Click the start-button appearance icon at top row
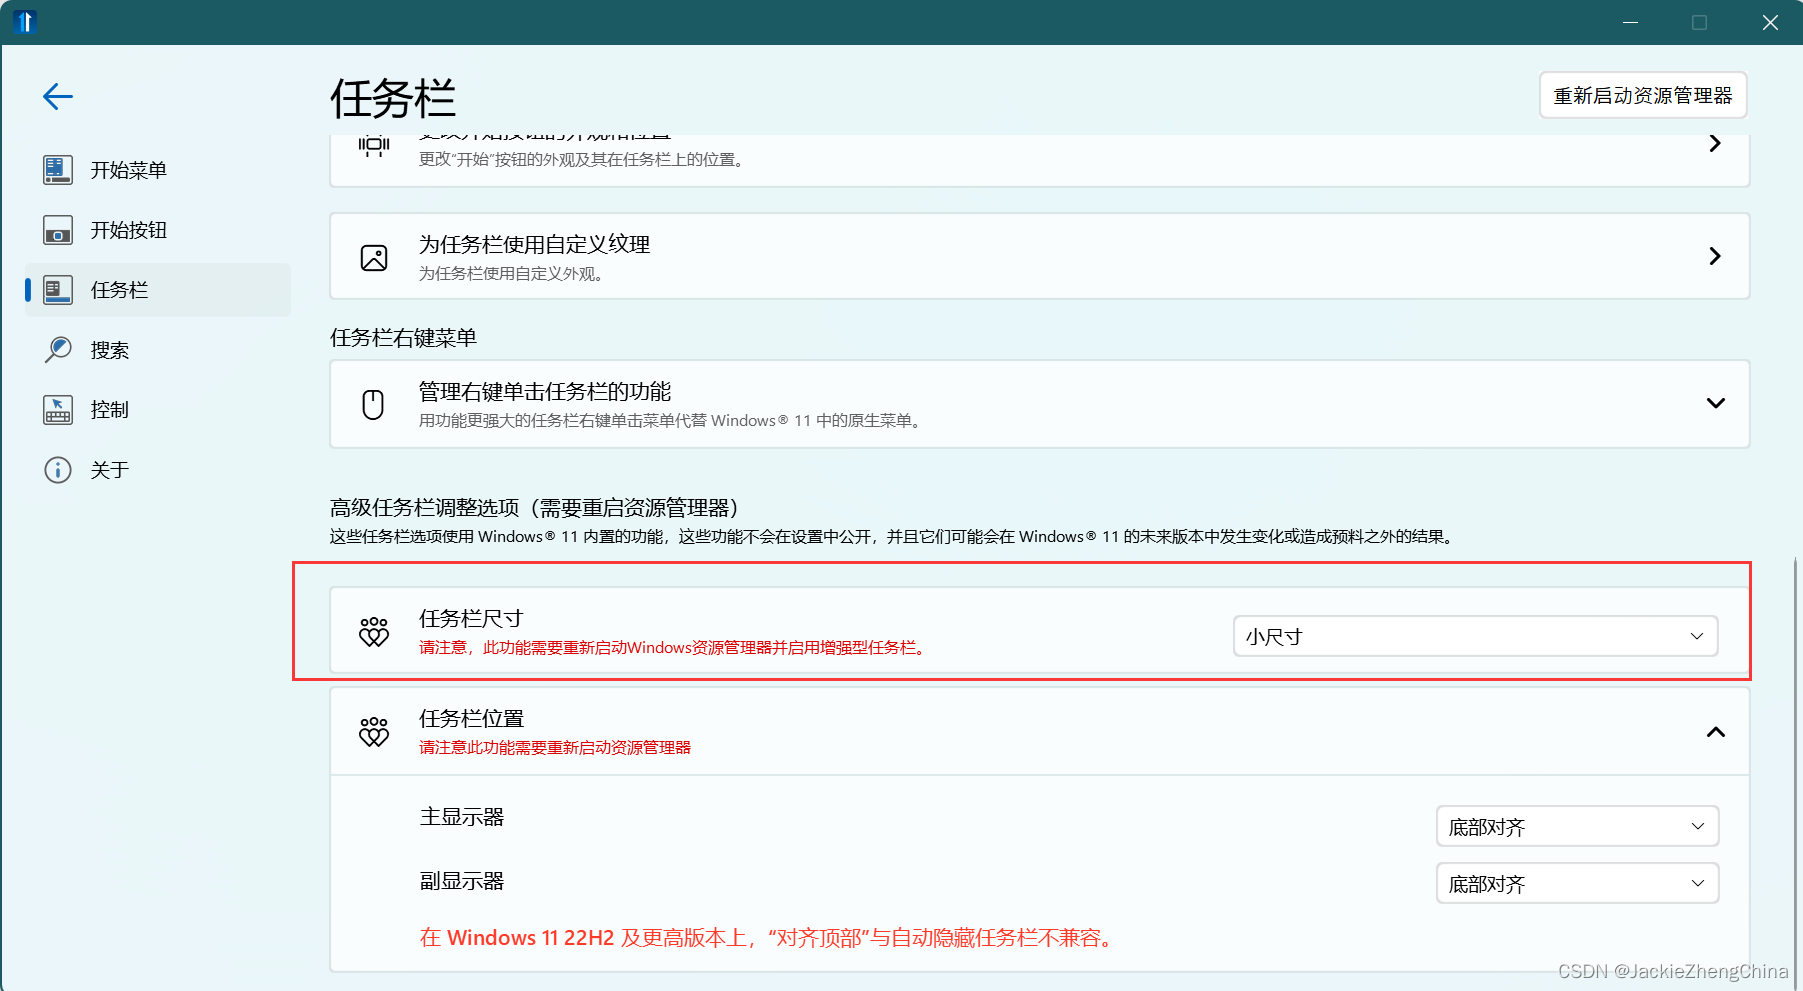 373,146
